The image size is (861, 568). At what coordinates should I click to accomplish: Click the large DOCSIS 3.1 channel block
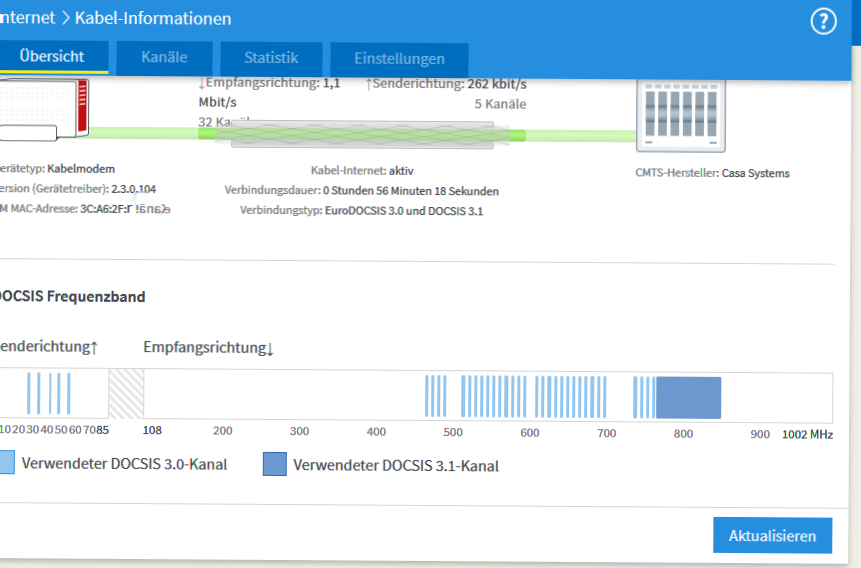[x=688, y=398]
